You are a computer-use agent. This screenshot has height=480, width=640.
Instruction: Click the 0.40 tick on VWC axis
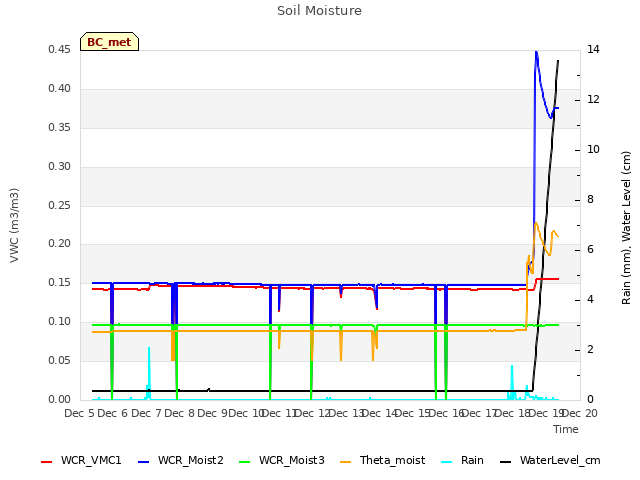tap(59, 89)
